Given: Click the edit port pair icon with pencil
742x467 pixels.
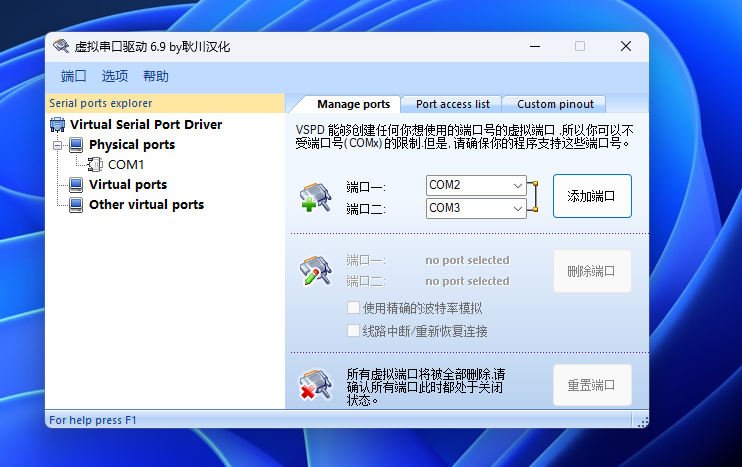Looking at the screenshot, I should [x=316, y=271].
